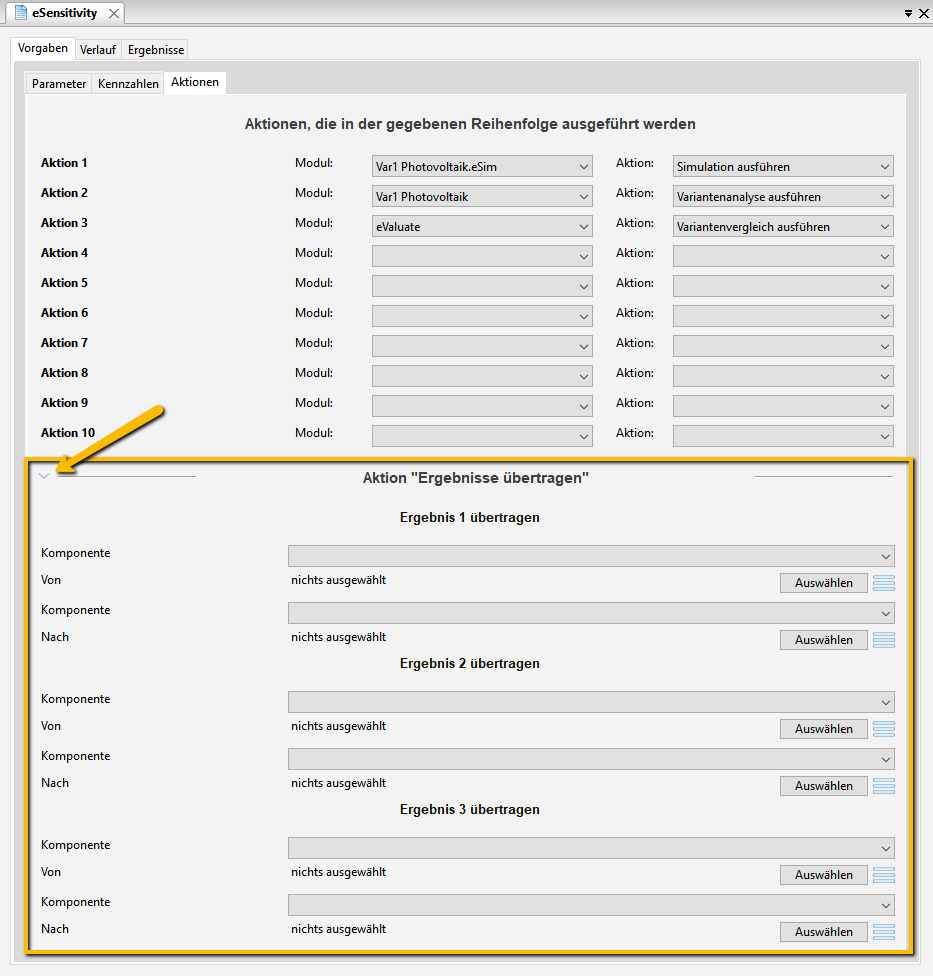
Task: Select the Kennzahlen sub-tab
Action: point(128,83)
